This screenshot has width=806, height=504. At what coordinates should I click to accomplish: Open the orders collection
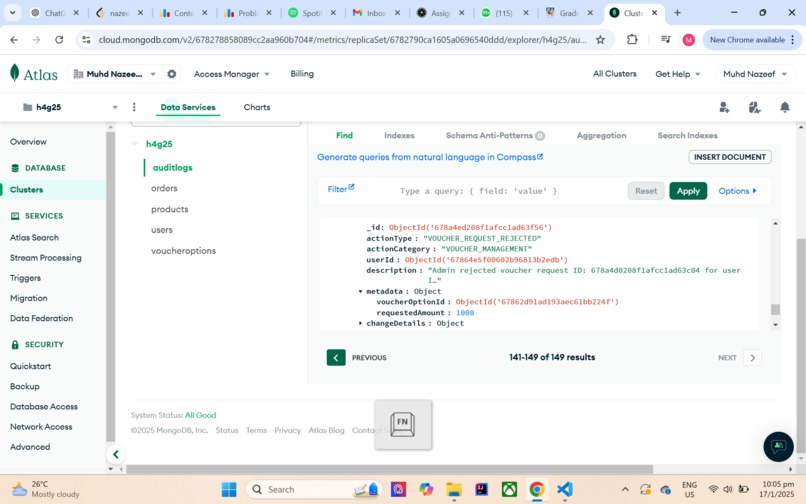pyautogui.click(x=164, y=188)
